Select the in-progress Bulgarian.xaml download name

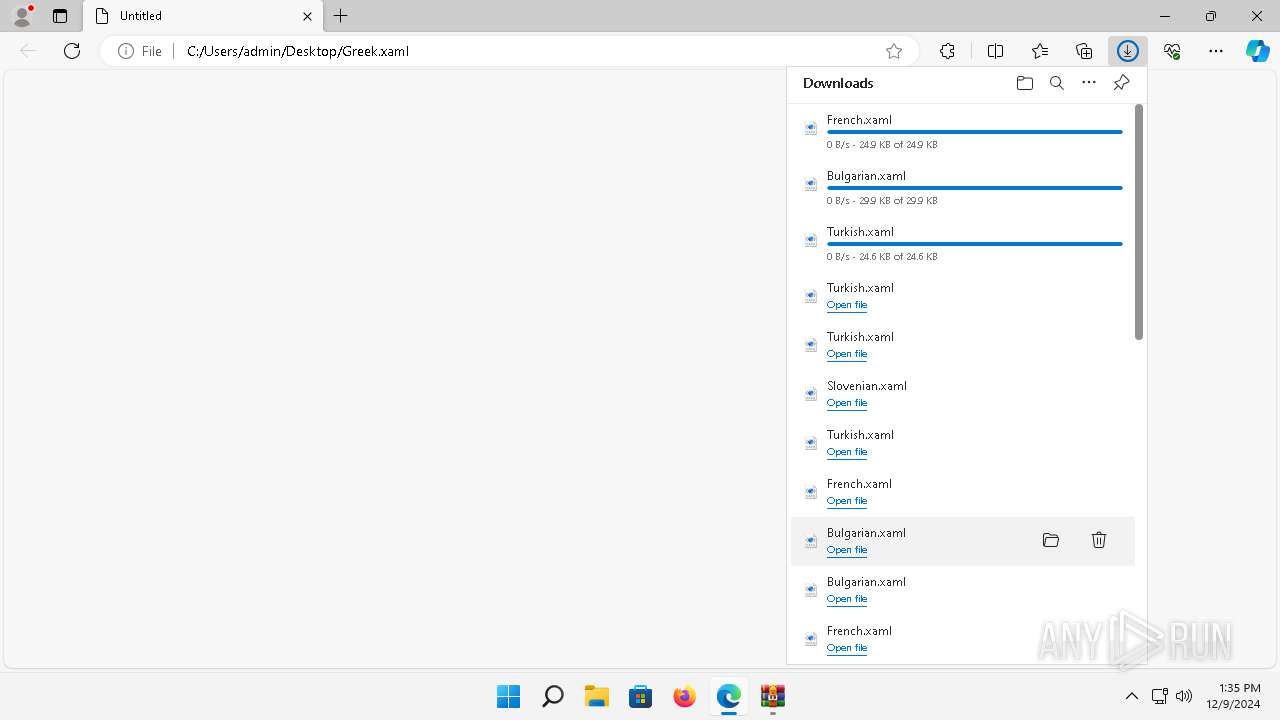click(866, 176)
